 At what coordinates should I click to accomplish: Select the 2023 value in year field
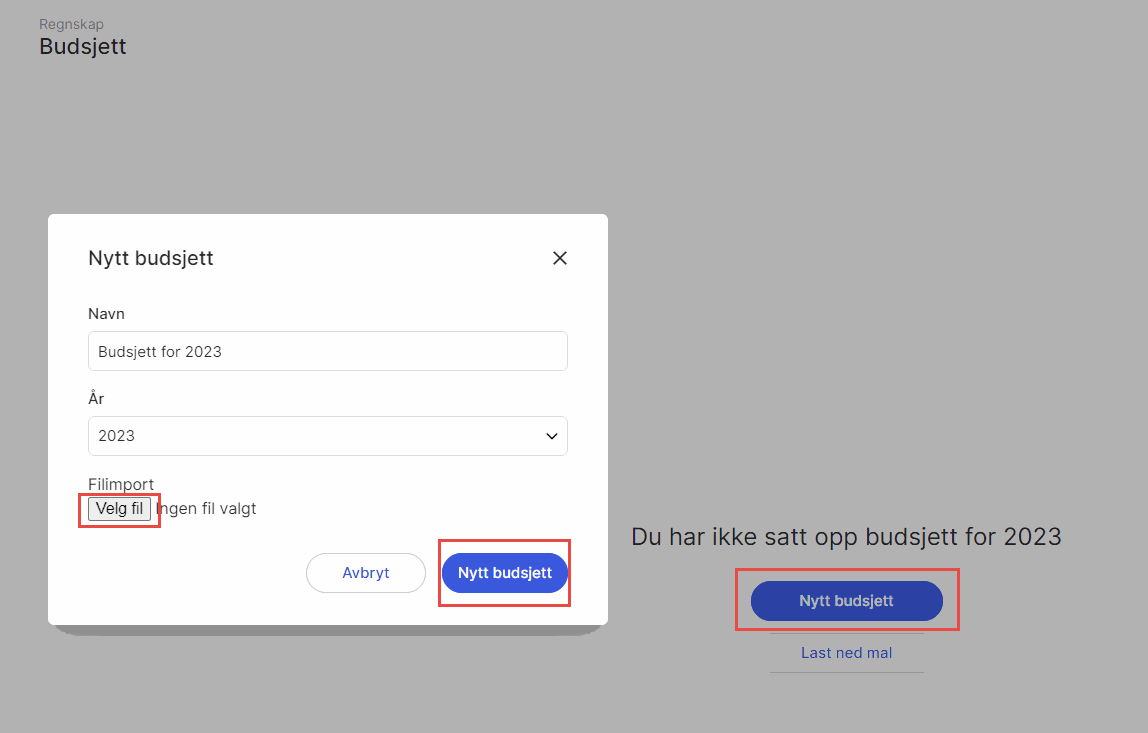tap(116, 436)
